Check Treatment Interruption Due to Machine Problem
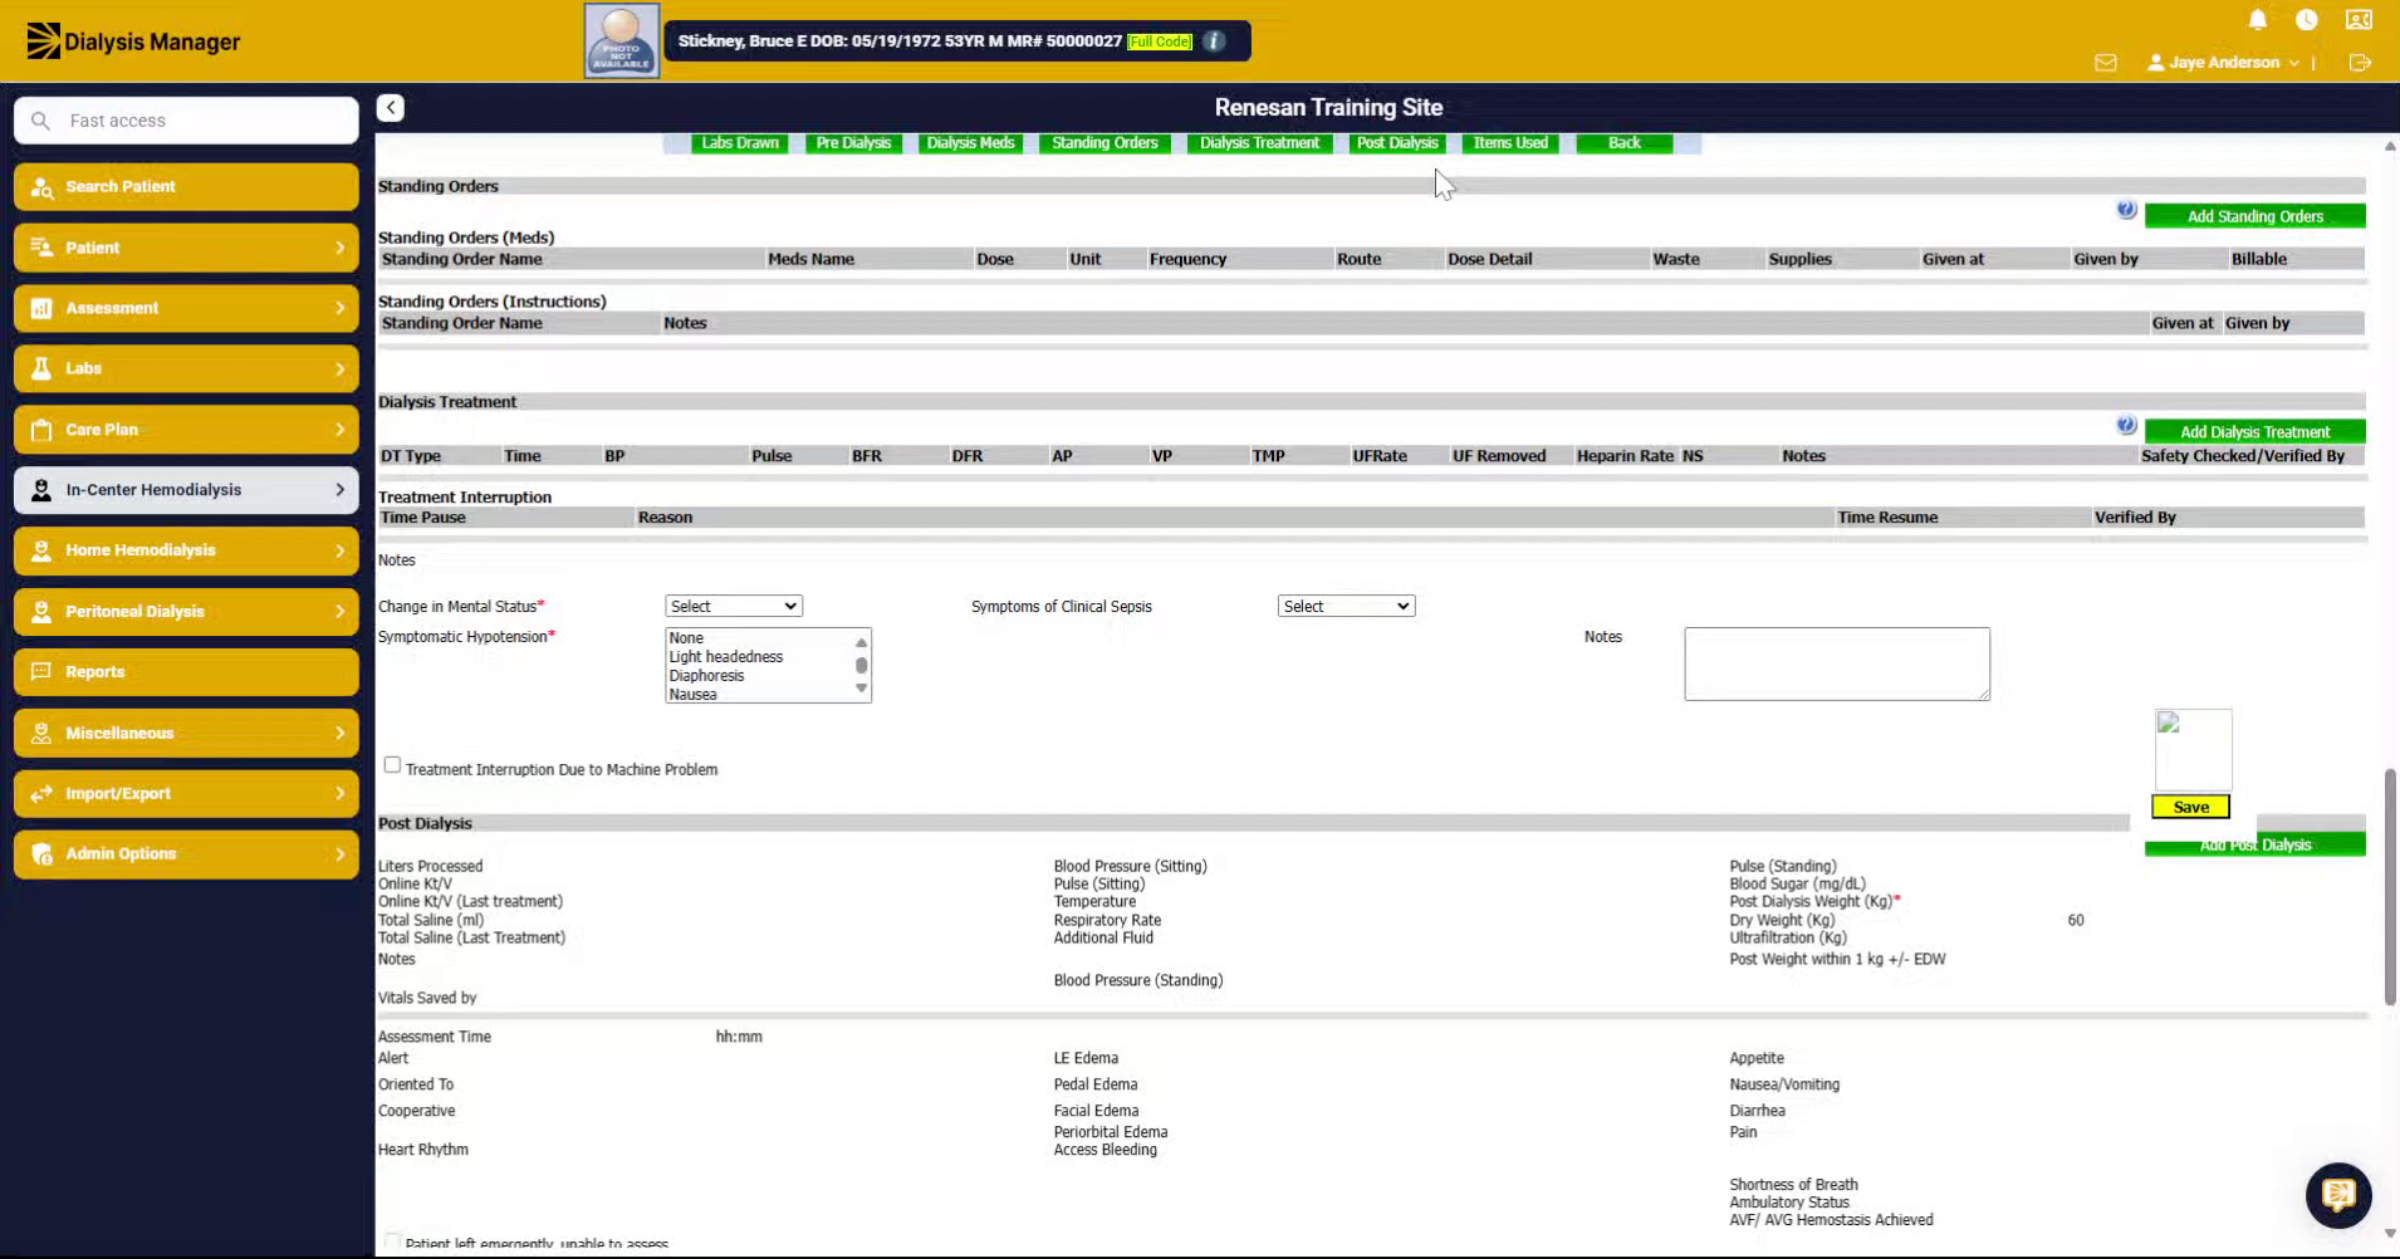This screenshot has width=2400, height=1259. click(392, 765)
